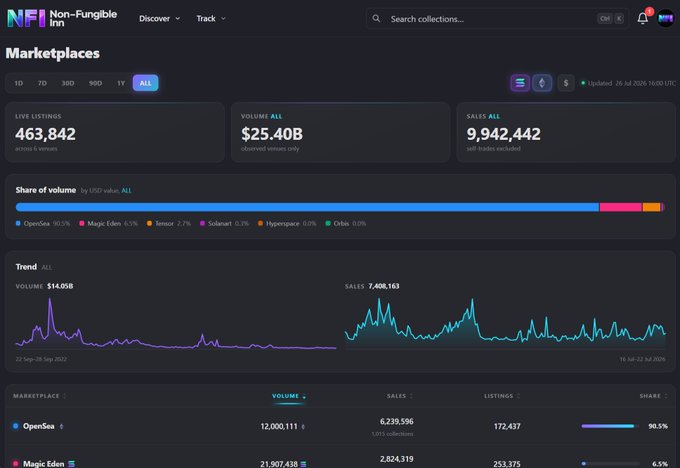Click the green update status dot
The height and width of the screenshot is (468, 680).
[x=583, y=83]
